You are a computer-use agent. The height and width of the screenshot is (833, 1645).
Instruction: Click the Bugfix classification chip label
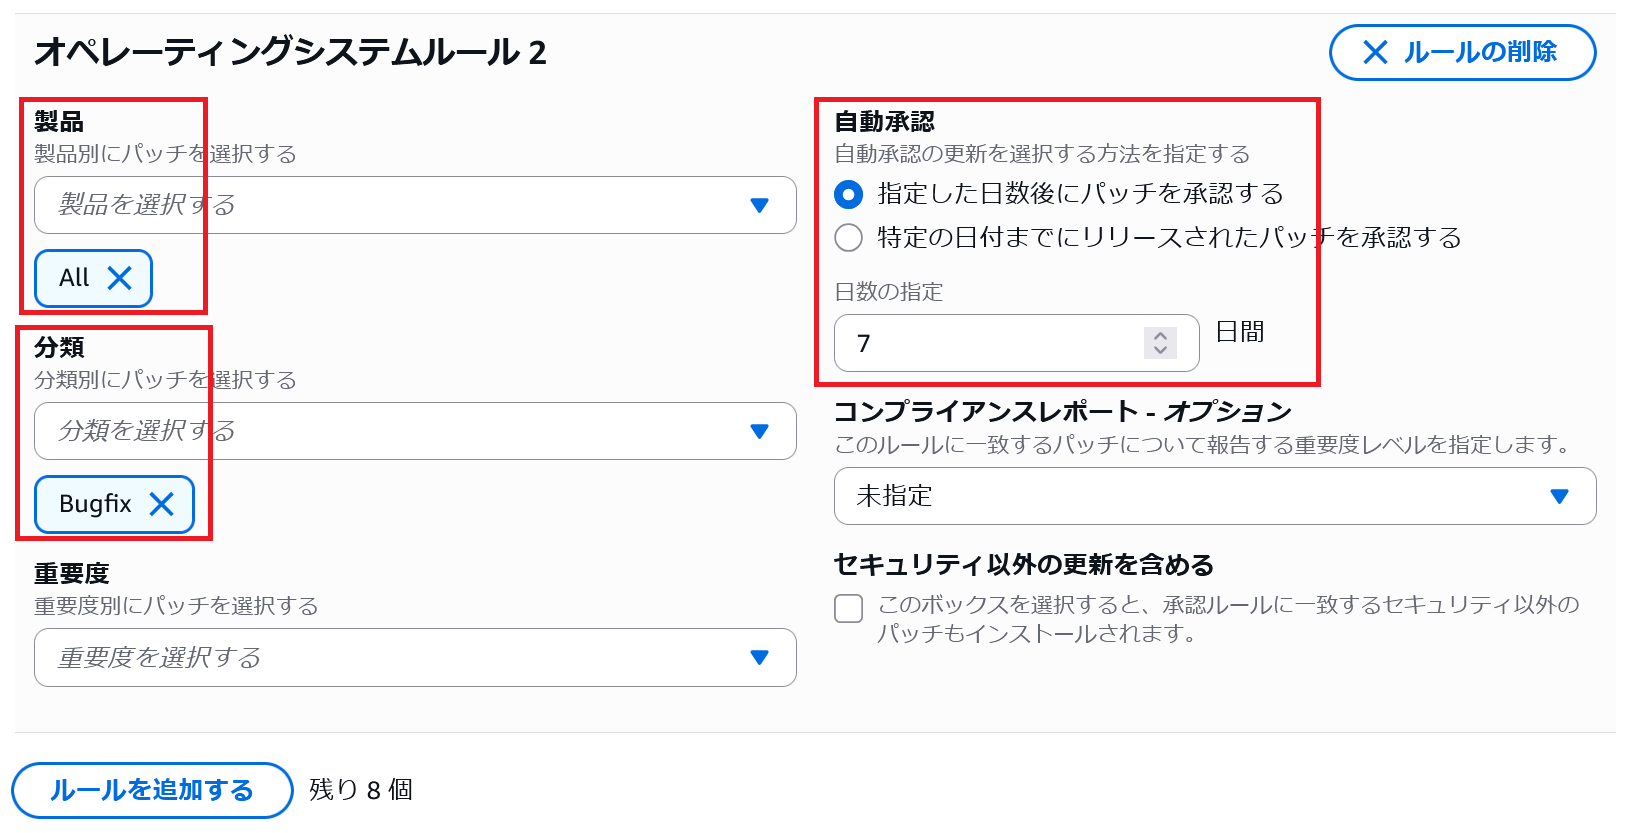[x=95, y=504]
